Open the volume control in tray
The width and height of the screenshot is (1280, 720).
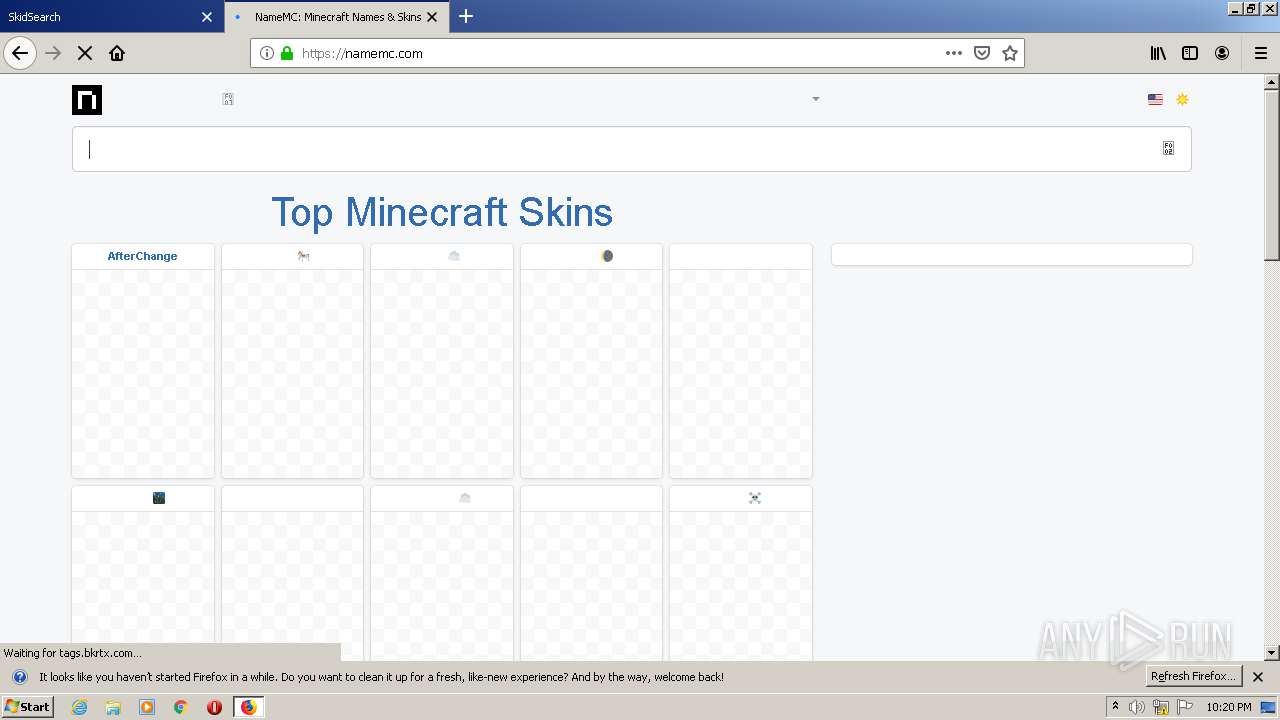point(1137,707)
